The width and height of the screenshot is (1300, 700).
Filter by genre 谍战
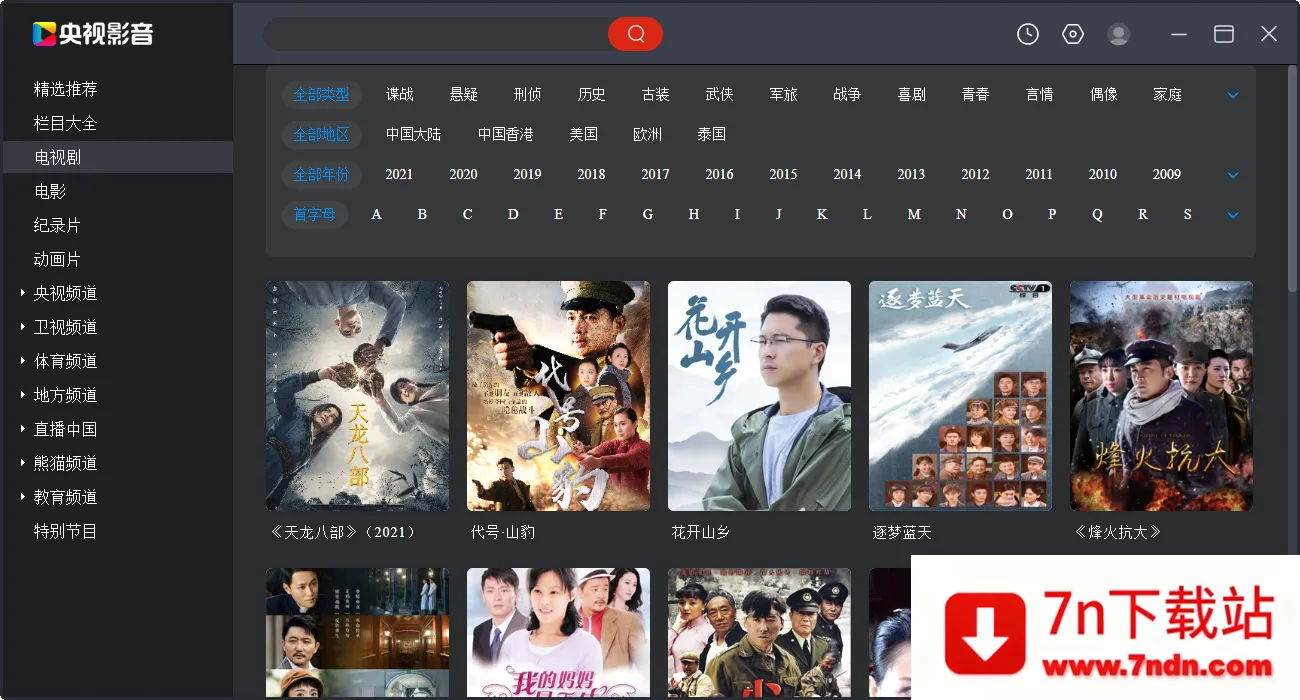400,94
